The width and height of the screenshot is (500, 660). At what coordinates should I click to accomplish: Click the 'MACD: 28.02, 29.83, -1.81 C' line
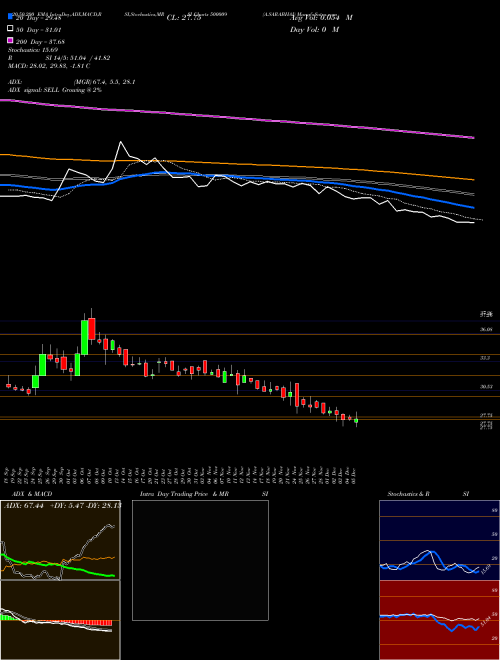coord(49,66)
